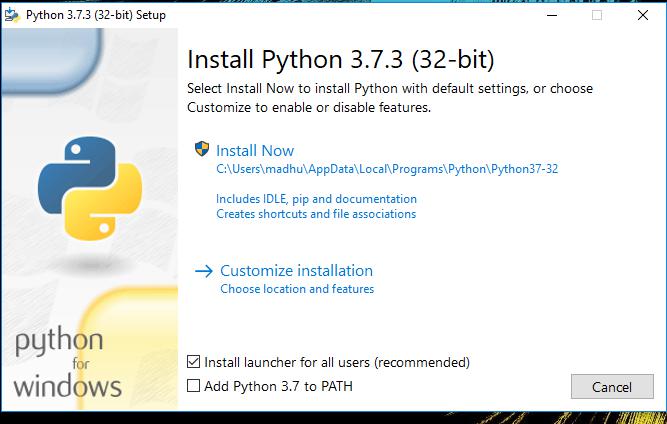
Task: Click the UAC shield icon beside Install Now
Action: coord(203,150)
